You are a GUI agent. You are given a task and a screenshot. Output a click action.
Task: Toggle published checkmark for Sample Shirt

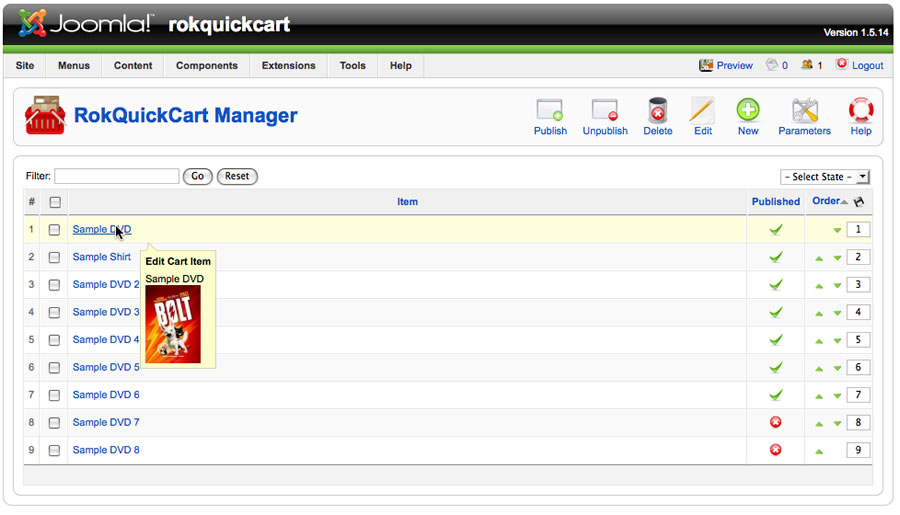click(775, 257)
